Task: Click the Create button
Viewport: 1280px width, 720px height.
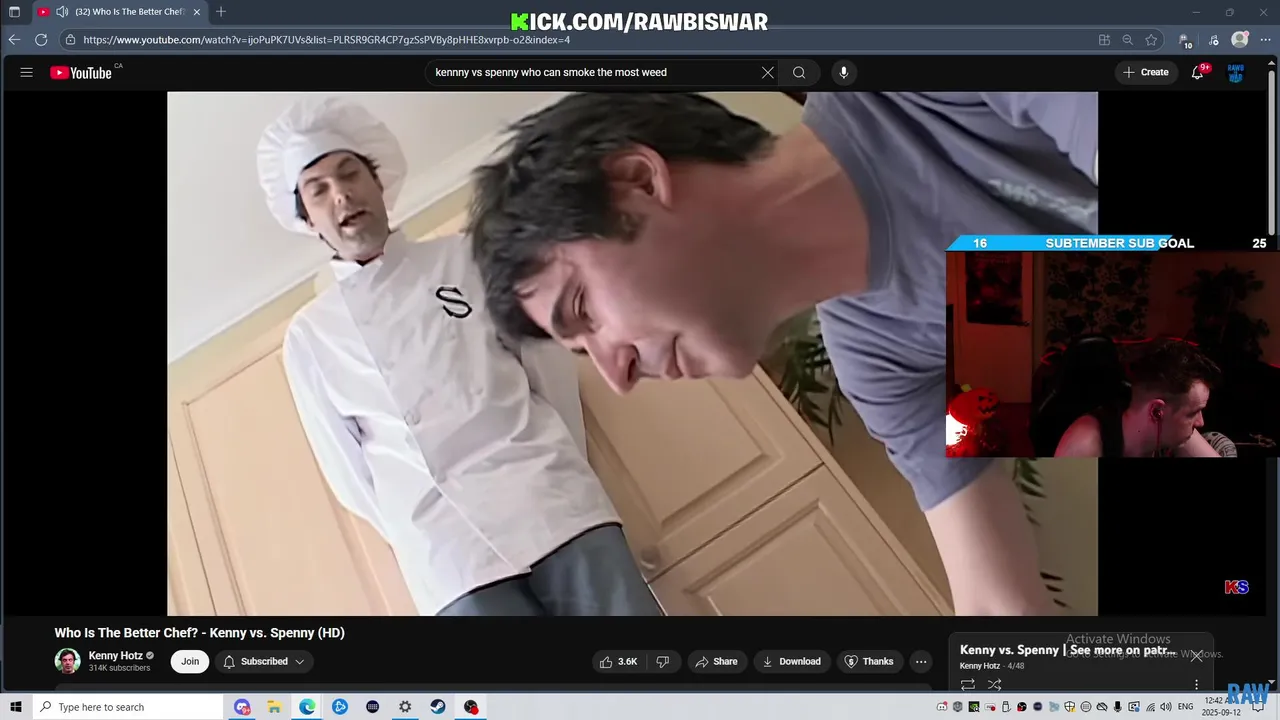Action: click(1146, 72)
